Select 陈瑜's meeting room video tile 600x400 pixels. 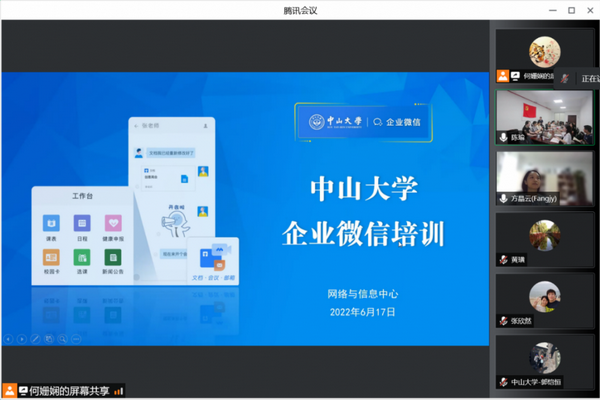click(x=544, y=116)
